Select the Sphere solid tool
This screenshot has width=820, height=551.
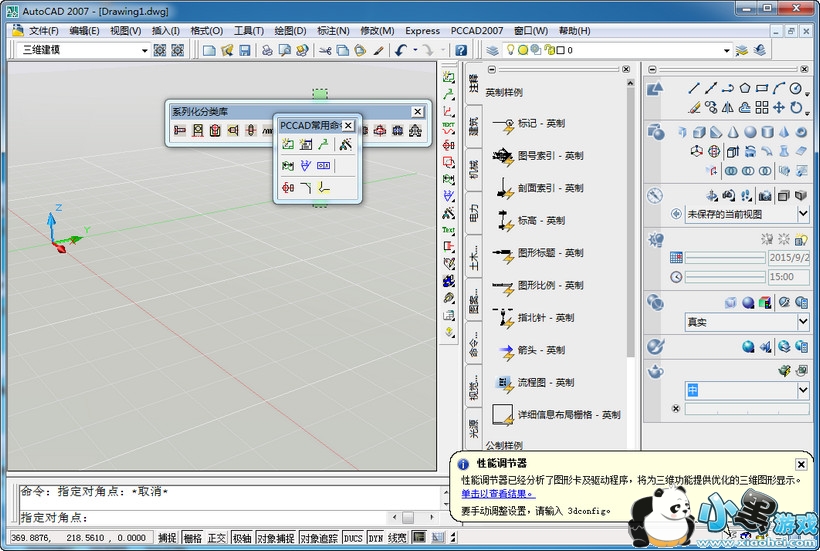point(749,132)
